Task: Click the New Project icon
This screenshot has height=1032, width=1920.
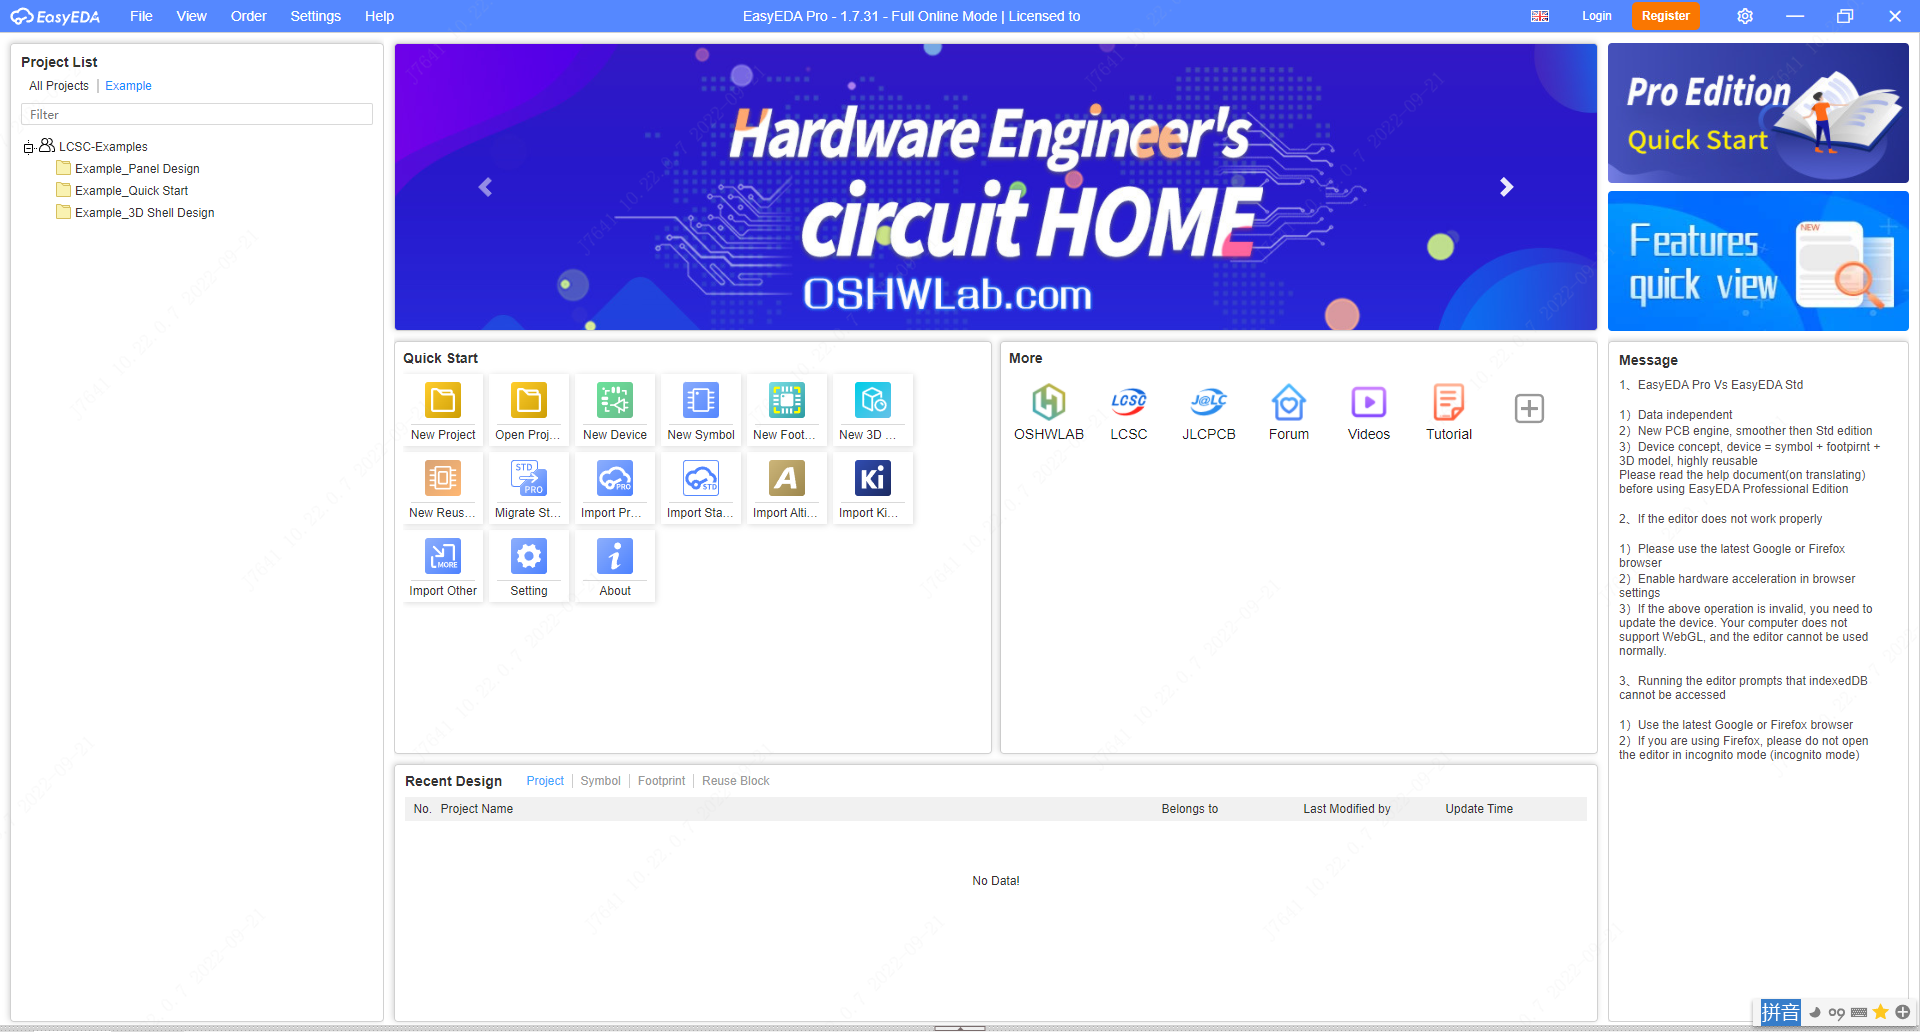Action: 443,401
